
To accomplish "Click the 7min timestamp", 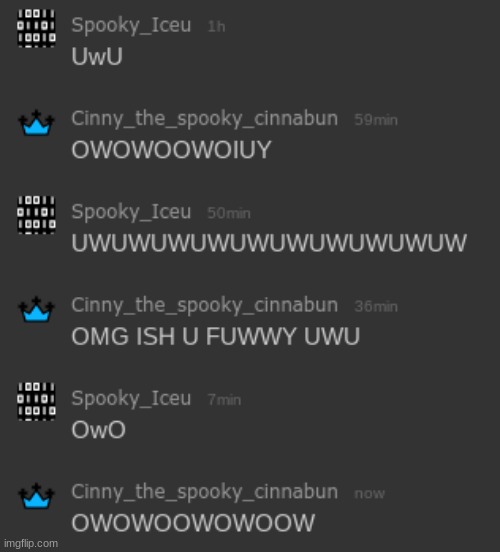I will (224, 400).
